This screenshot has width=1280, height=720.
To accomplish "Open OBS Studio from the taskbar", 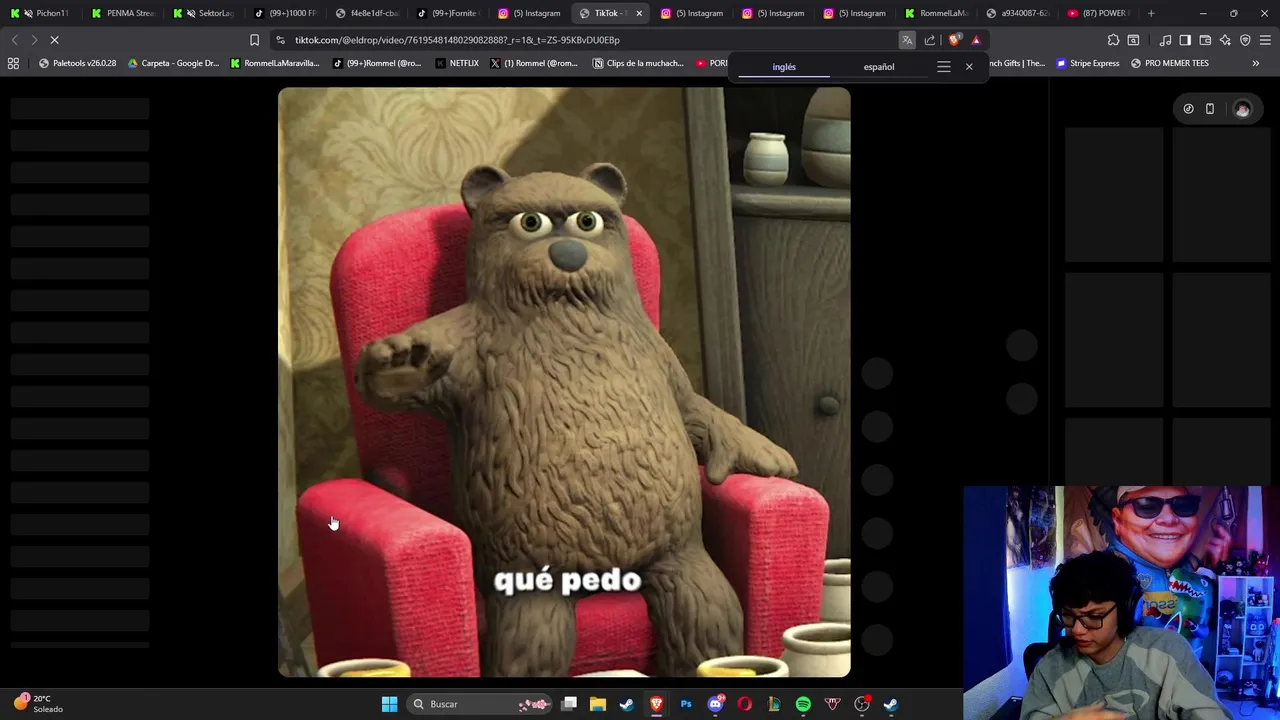I will (862, 704).
